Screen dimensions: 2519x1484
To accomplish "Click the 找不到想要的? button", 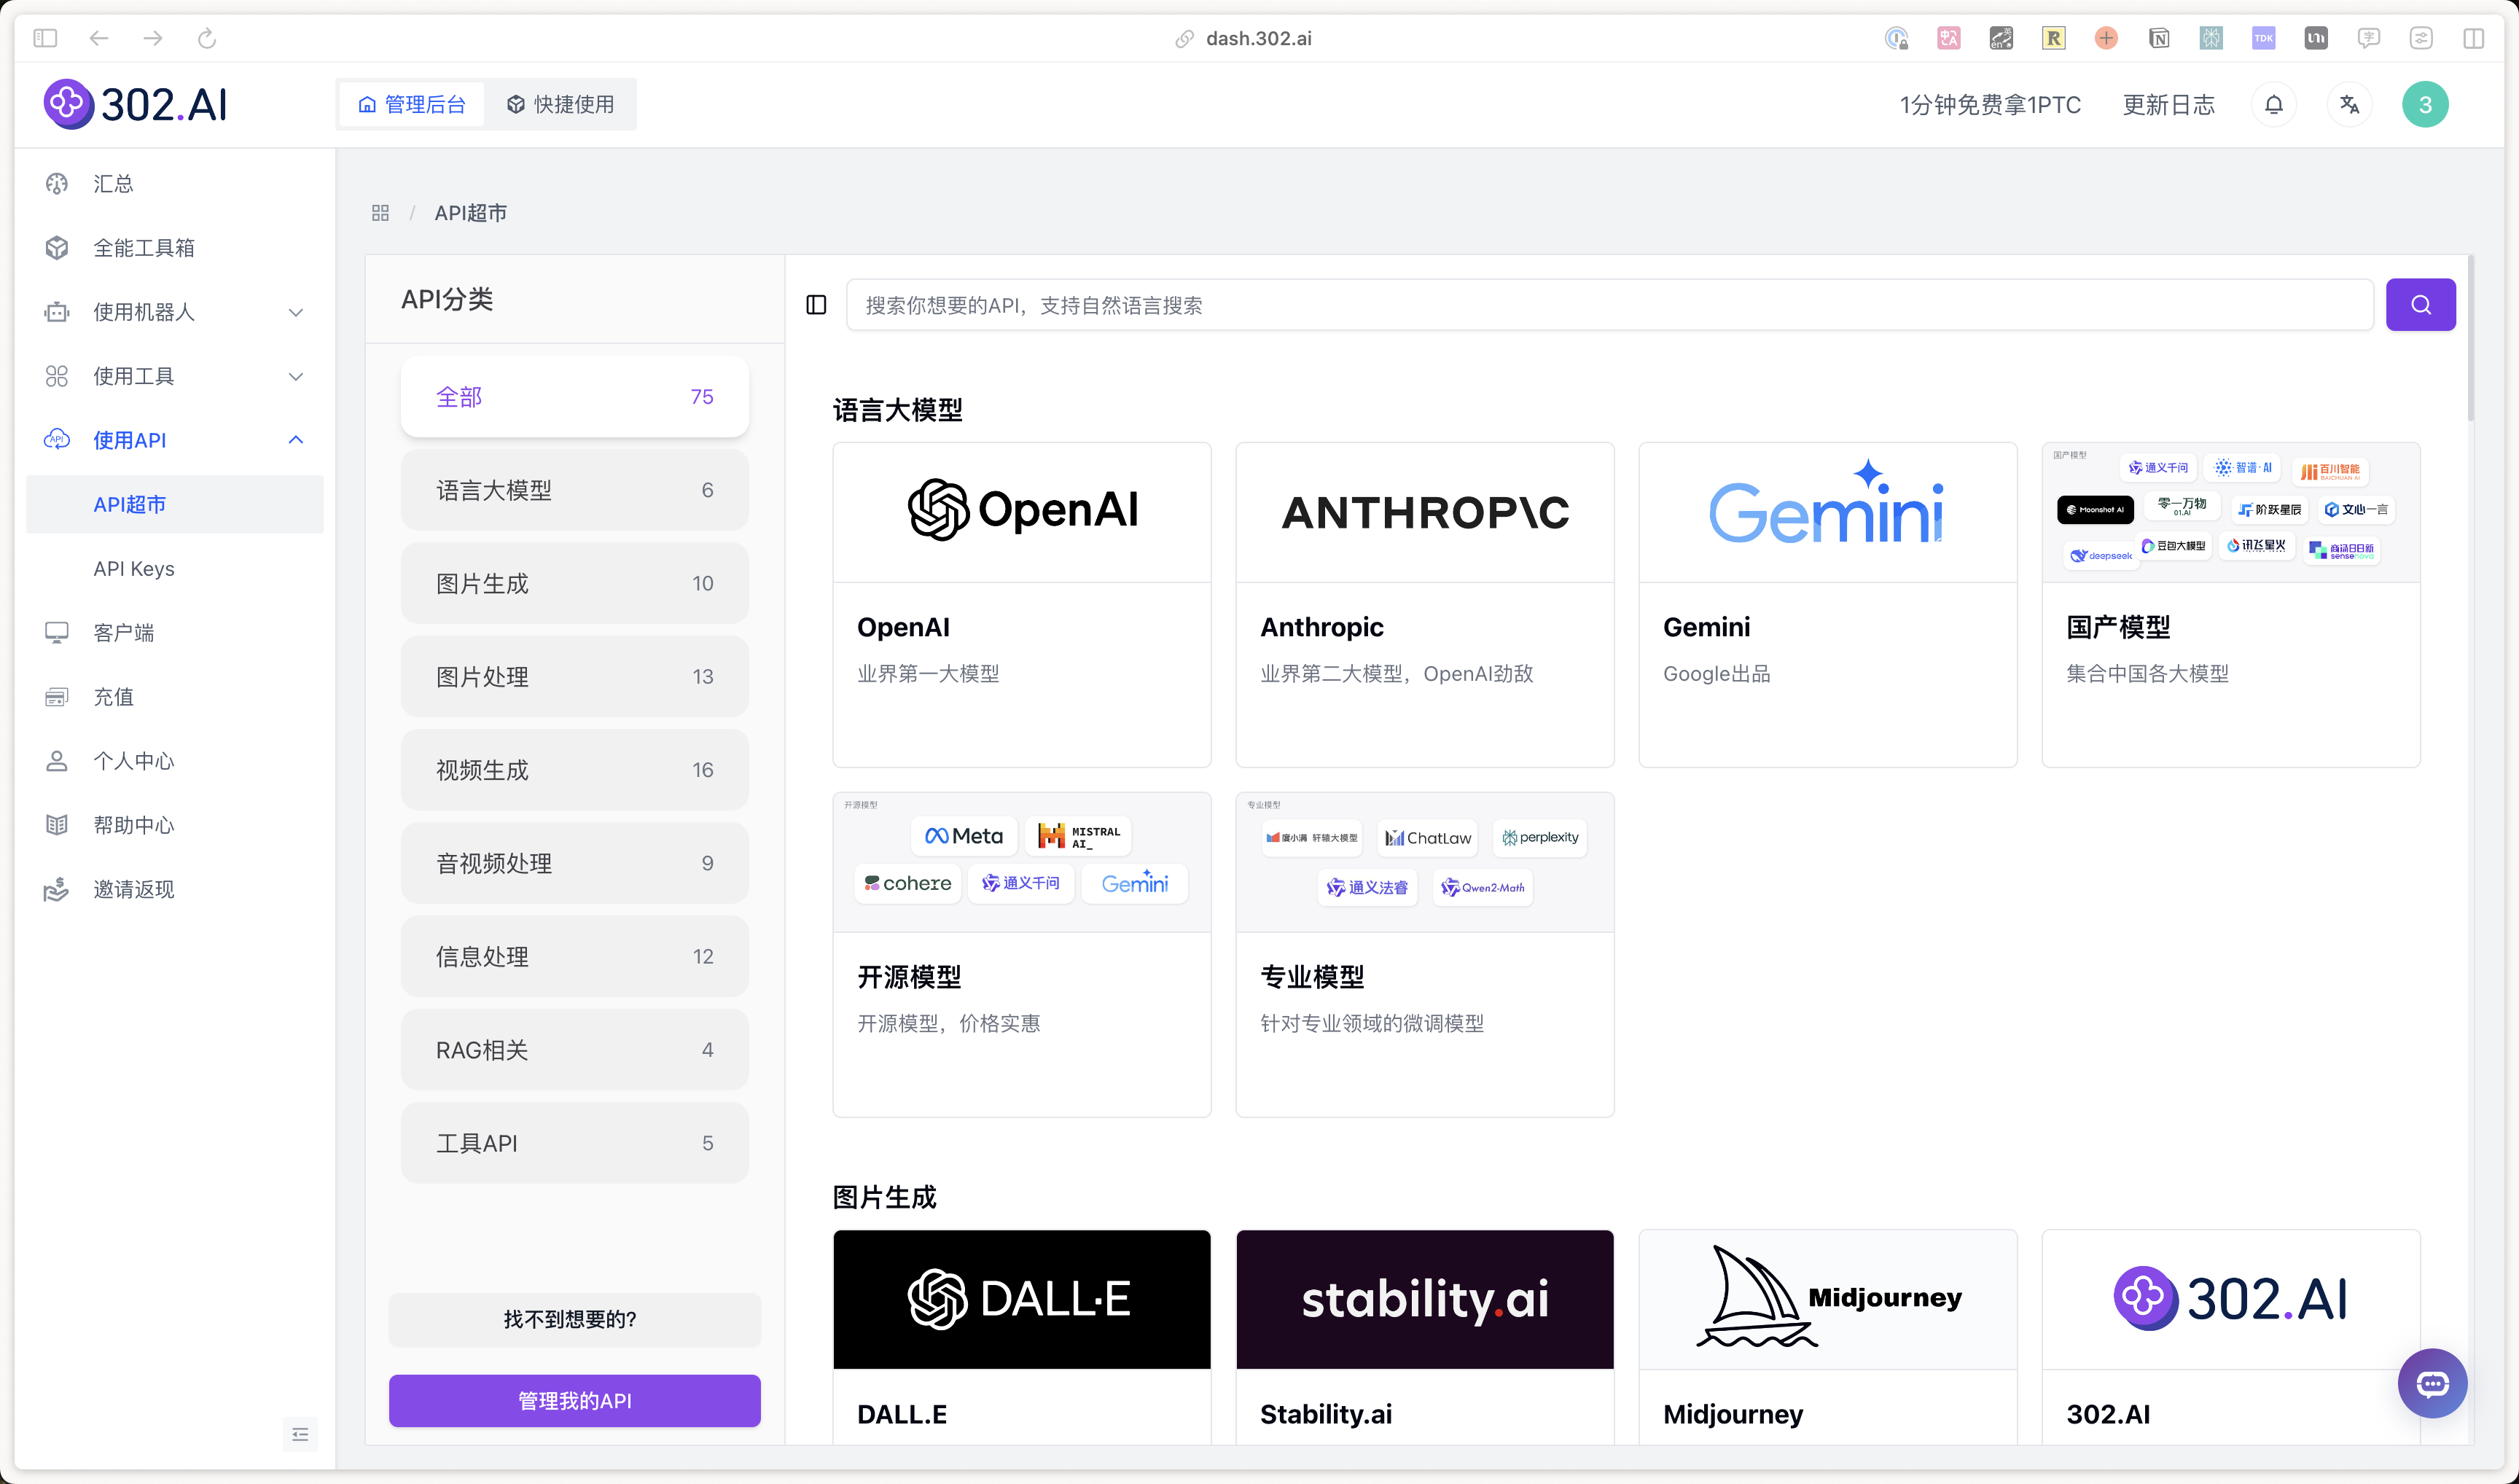I will 575,1320.
